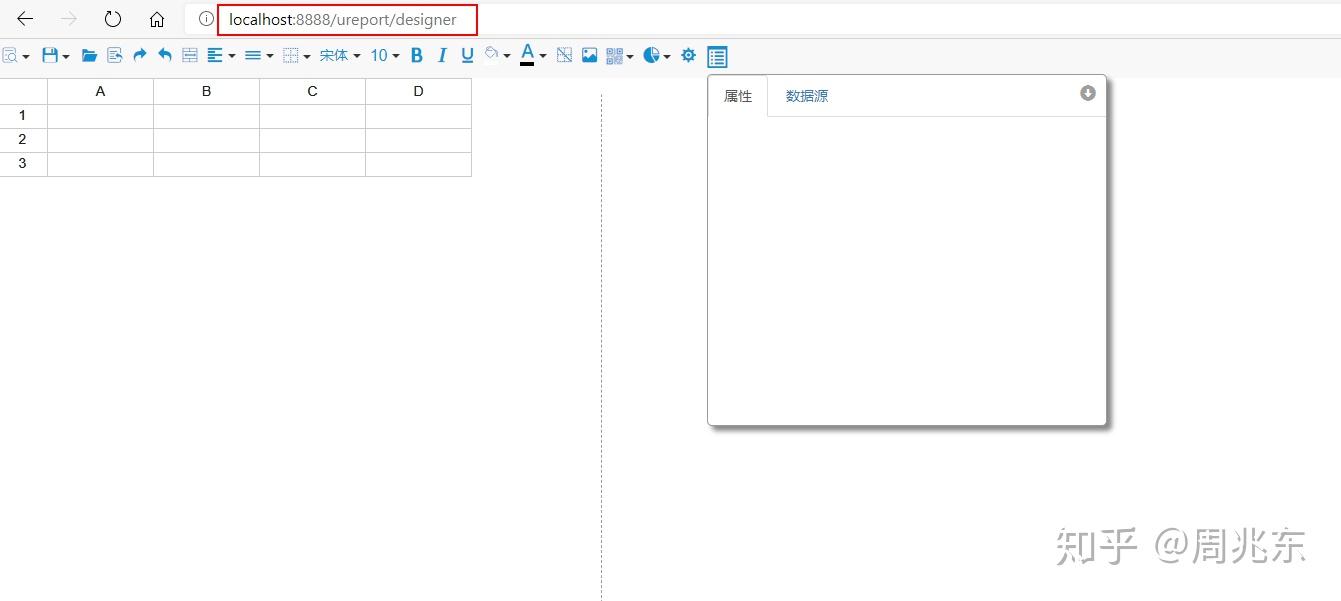Viewport: 1341px width, 601px height.
Task: Open the vertical alignment dropdown
Action: [x=259, y=56]
